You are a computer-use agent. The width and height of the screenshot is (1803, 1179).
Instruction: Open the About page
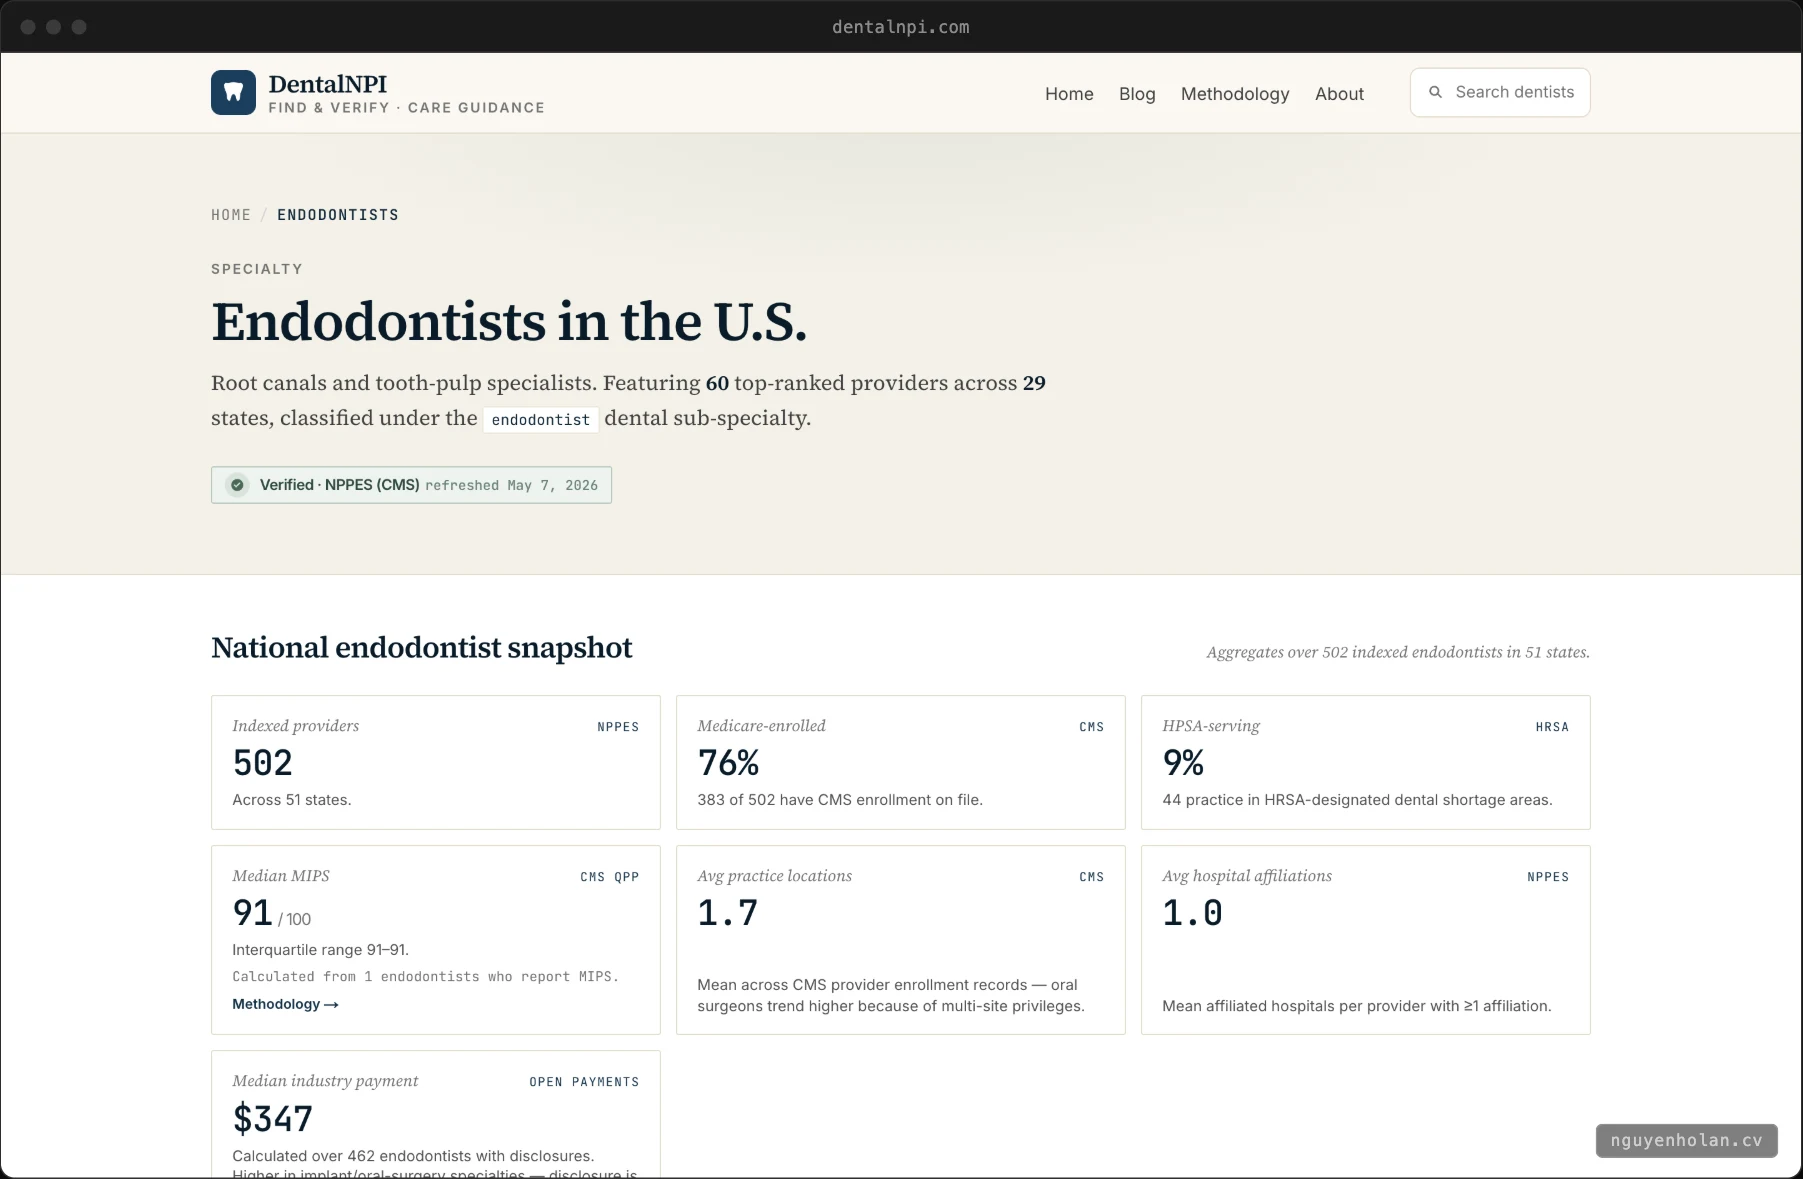click(x=1339, y=94)
